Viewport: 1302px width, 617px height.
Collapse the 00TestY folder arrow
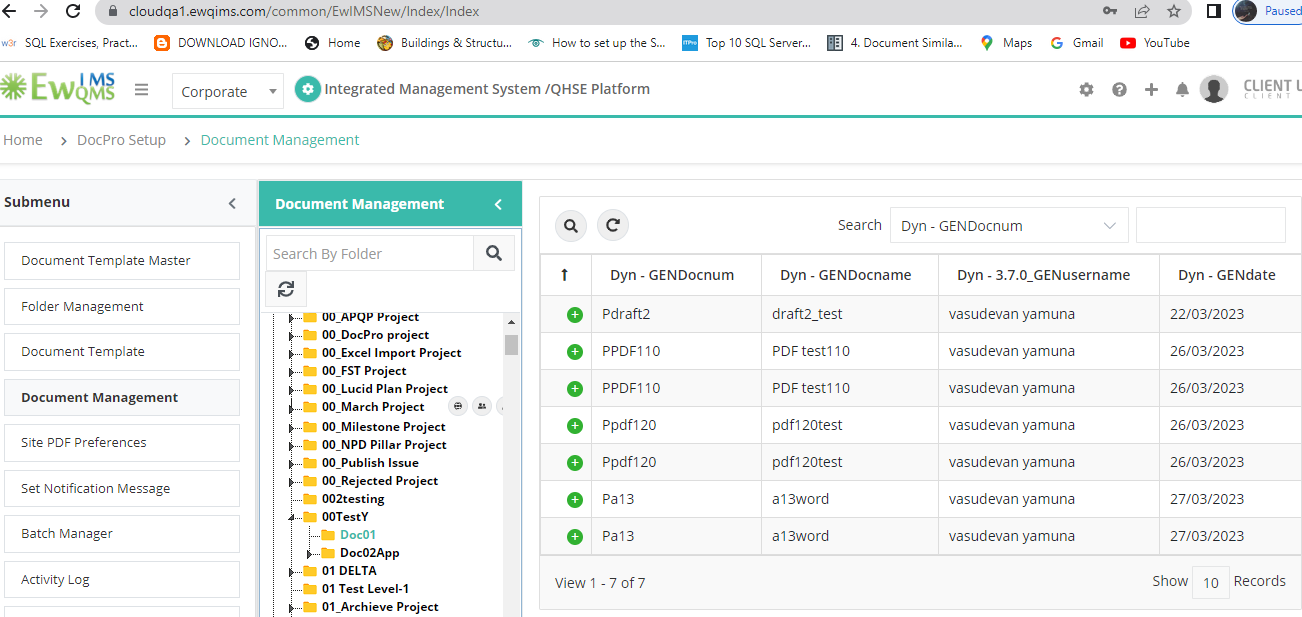(292, 518)
